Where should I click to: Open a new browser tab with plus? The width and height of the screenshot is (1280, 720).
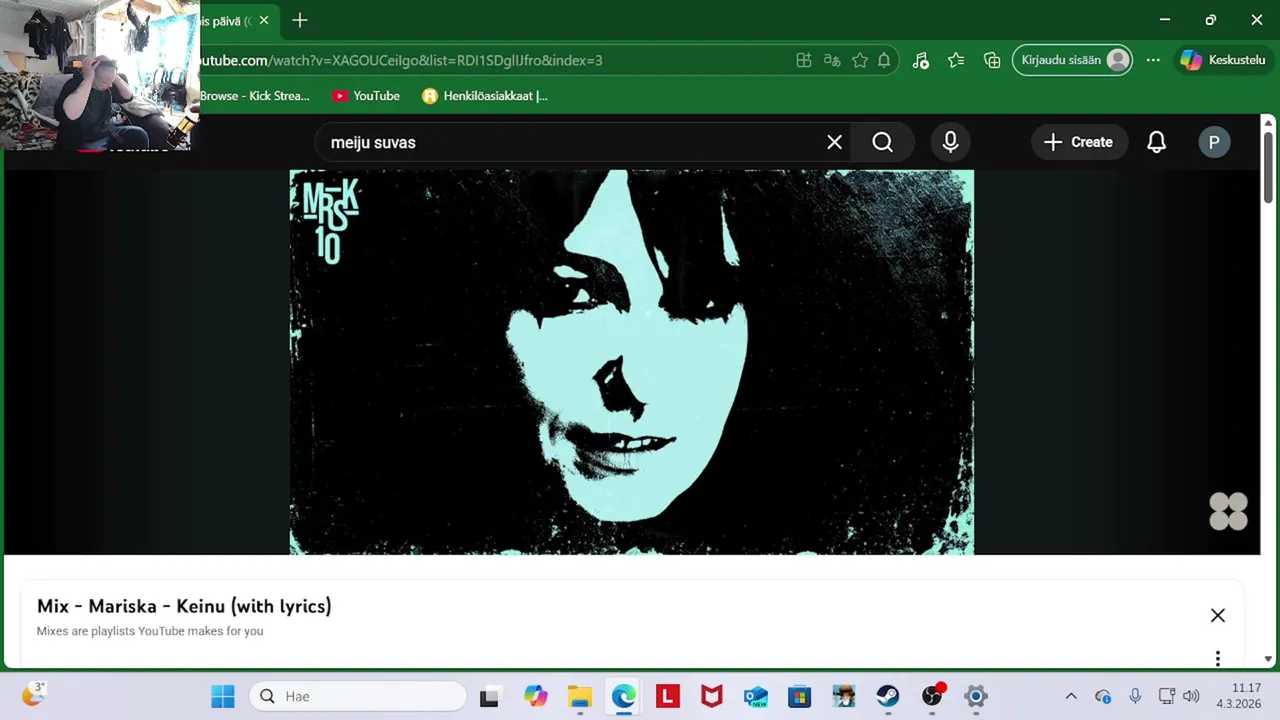tap(300, 20)
